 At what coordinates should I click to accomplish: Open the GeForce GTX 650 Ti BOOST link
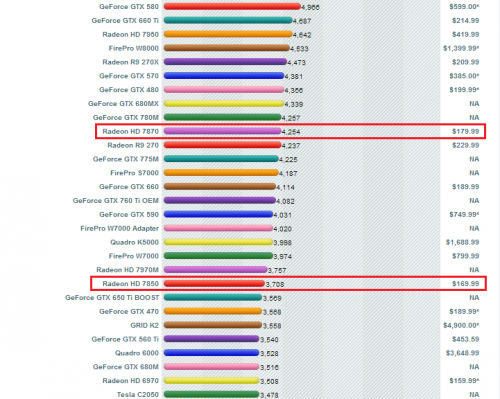pyautogui.click(x=112, y=298)
